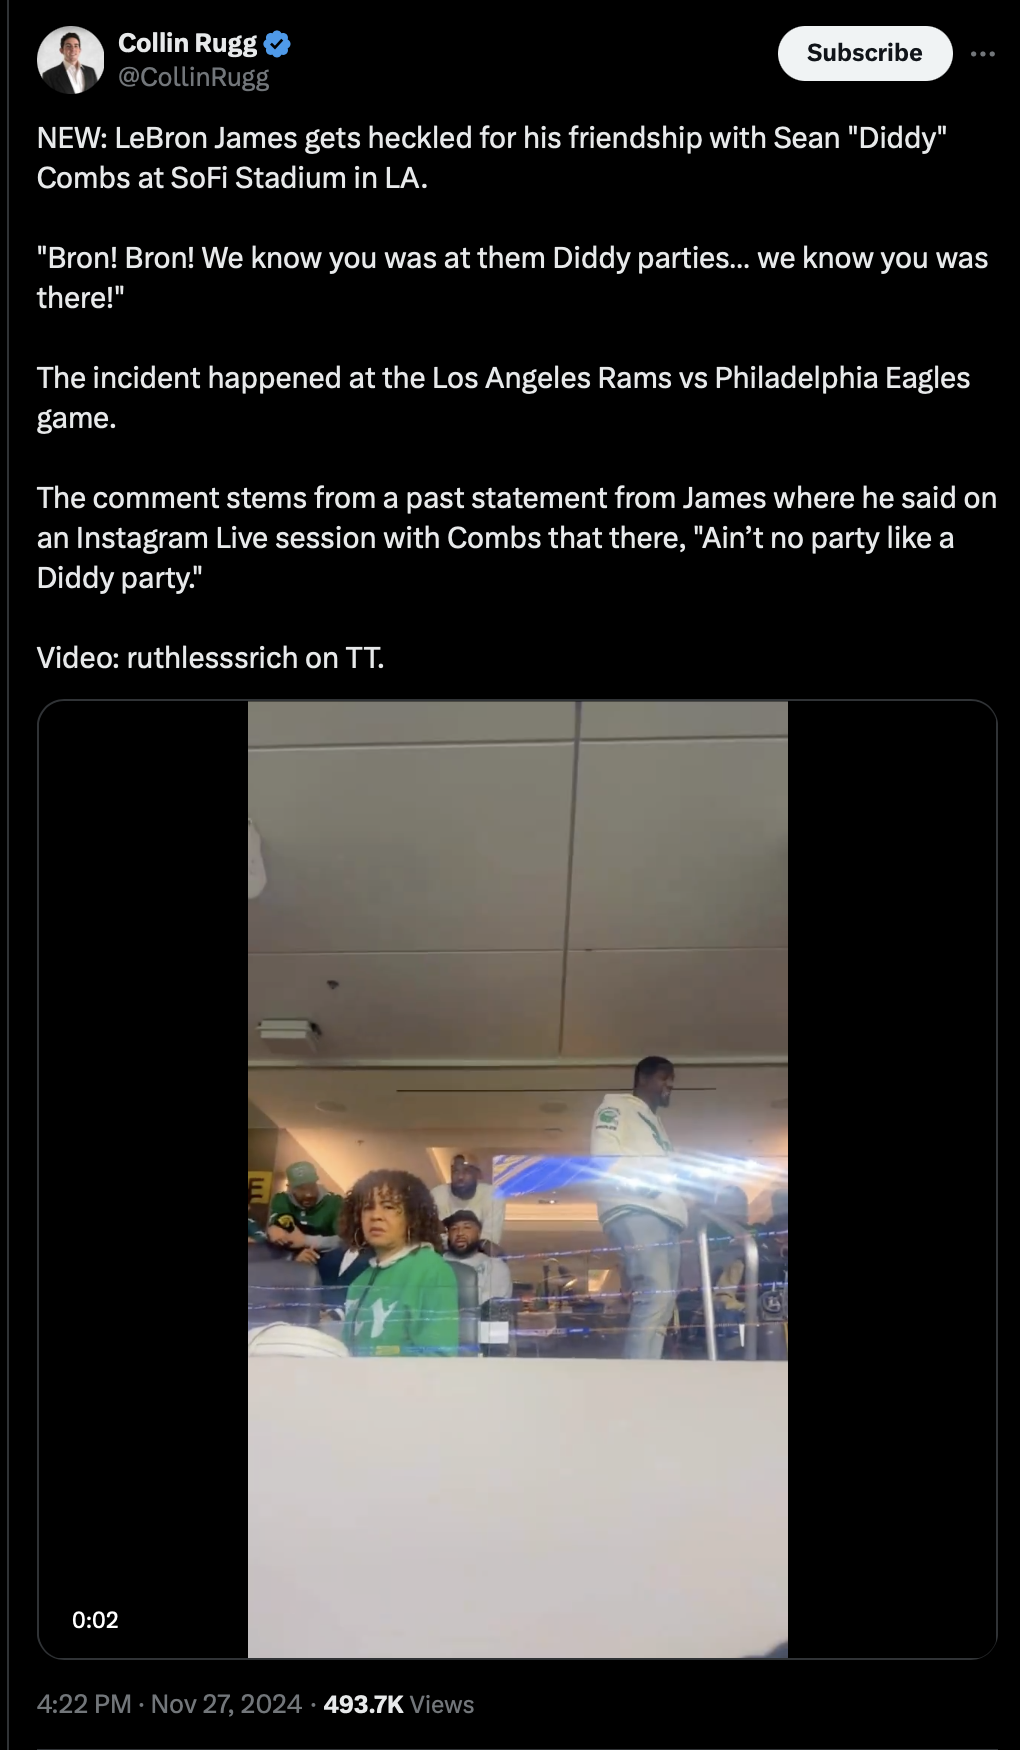The image size is (1020, 1750).
Task: Subscribe to Collin Rugg
Action: coord(864,53)
